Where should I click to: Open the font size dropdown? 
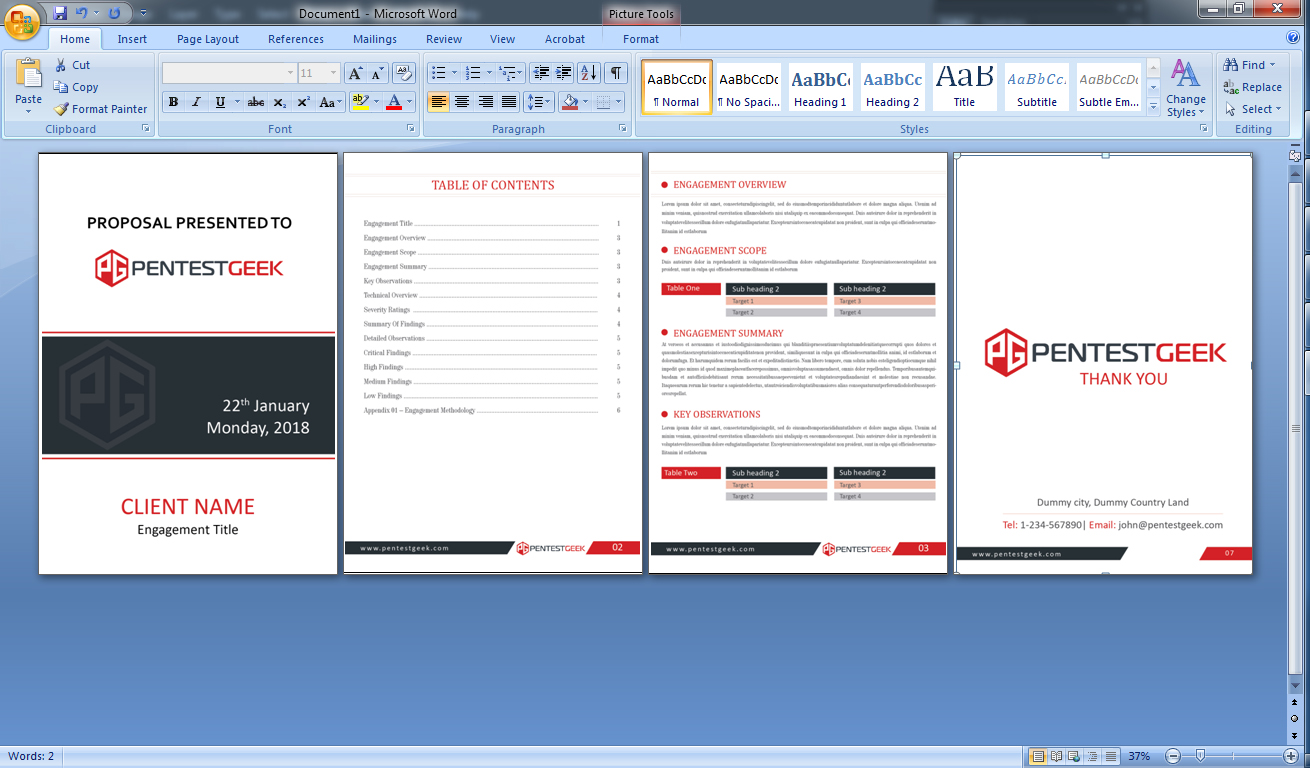point(334,73)
